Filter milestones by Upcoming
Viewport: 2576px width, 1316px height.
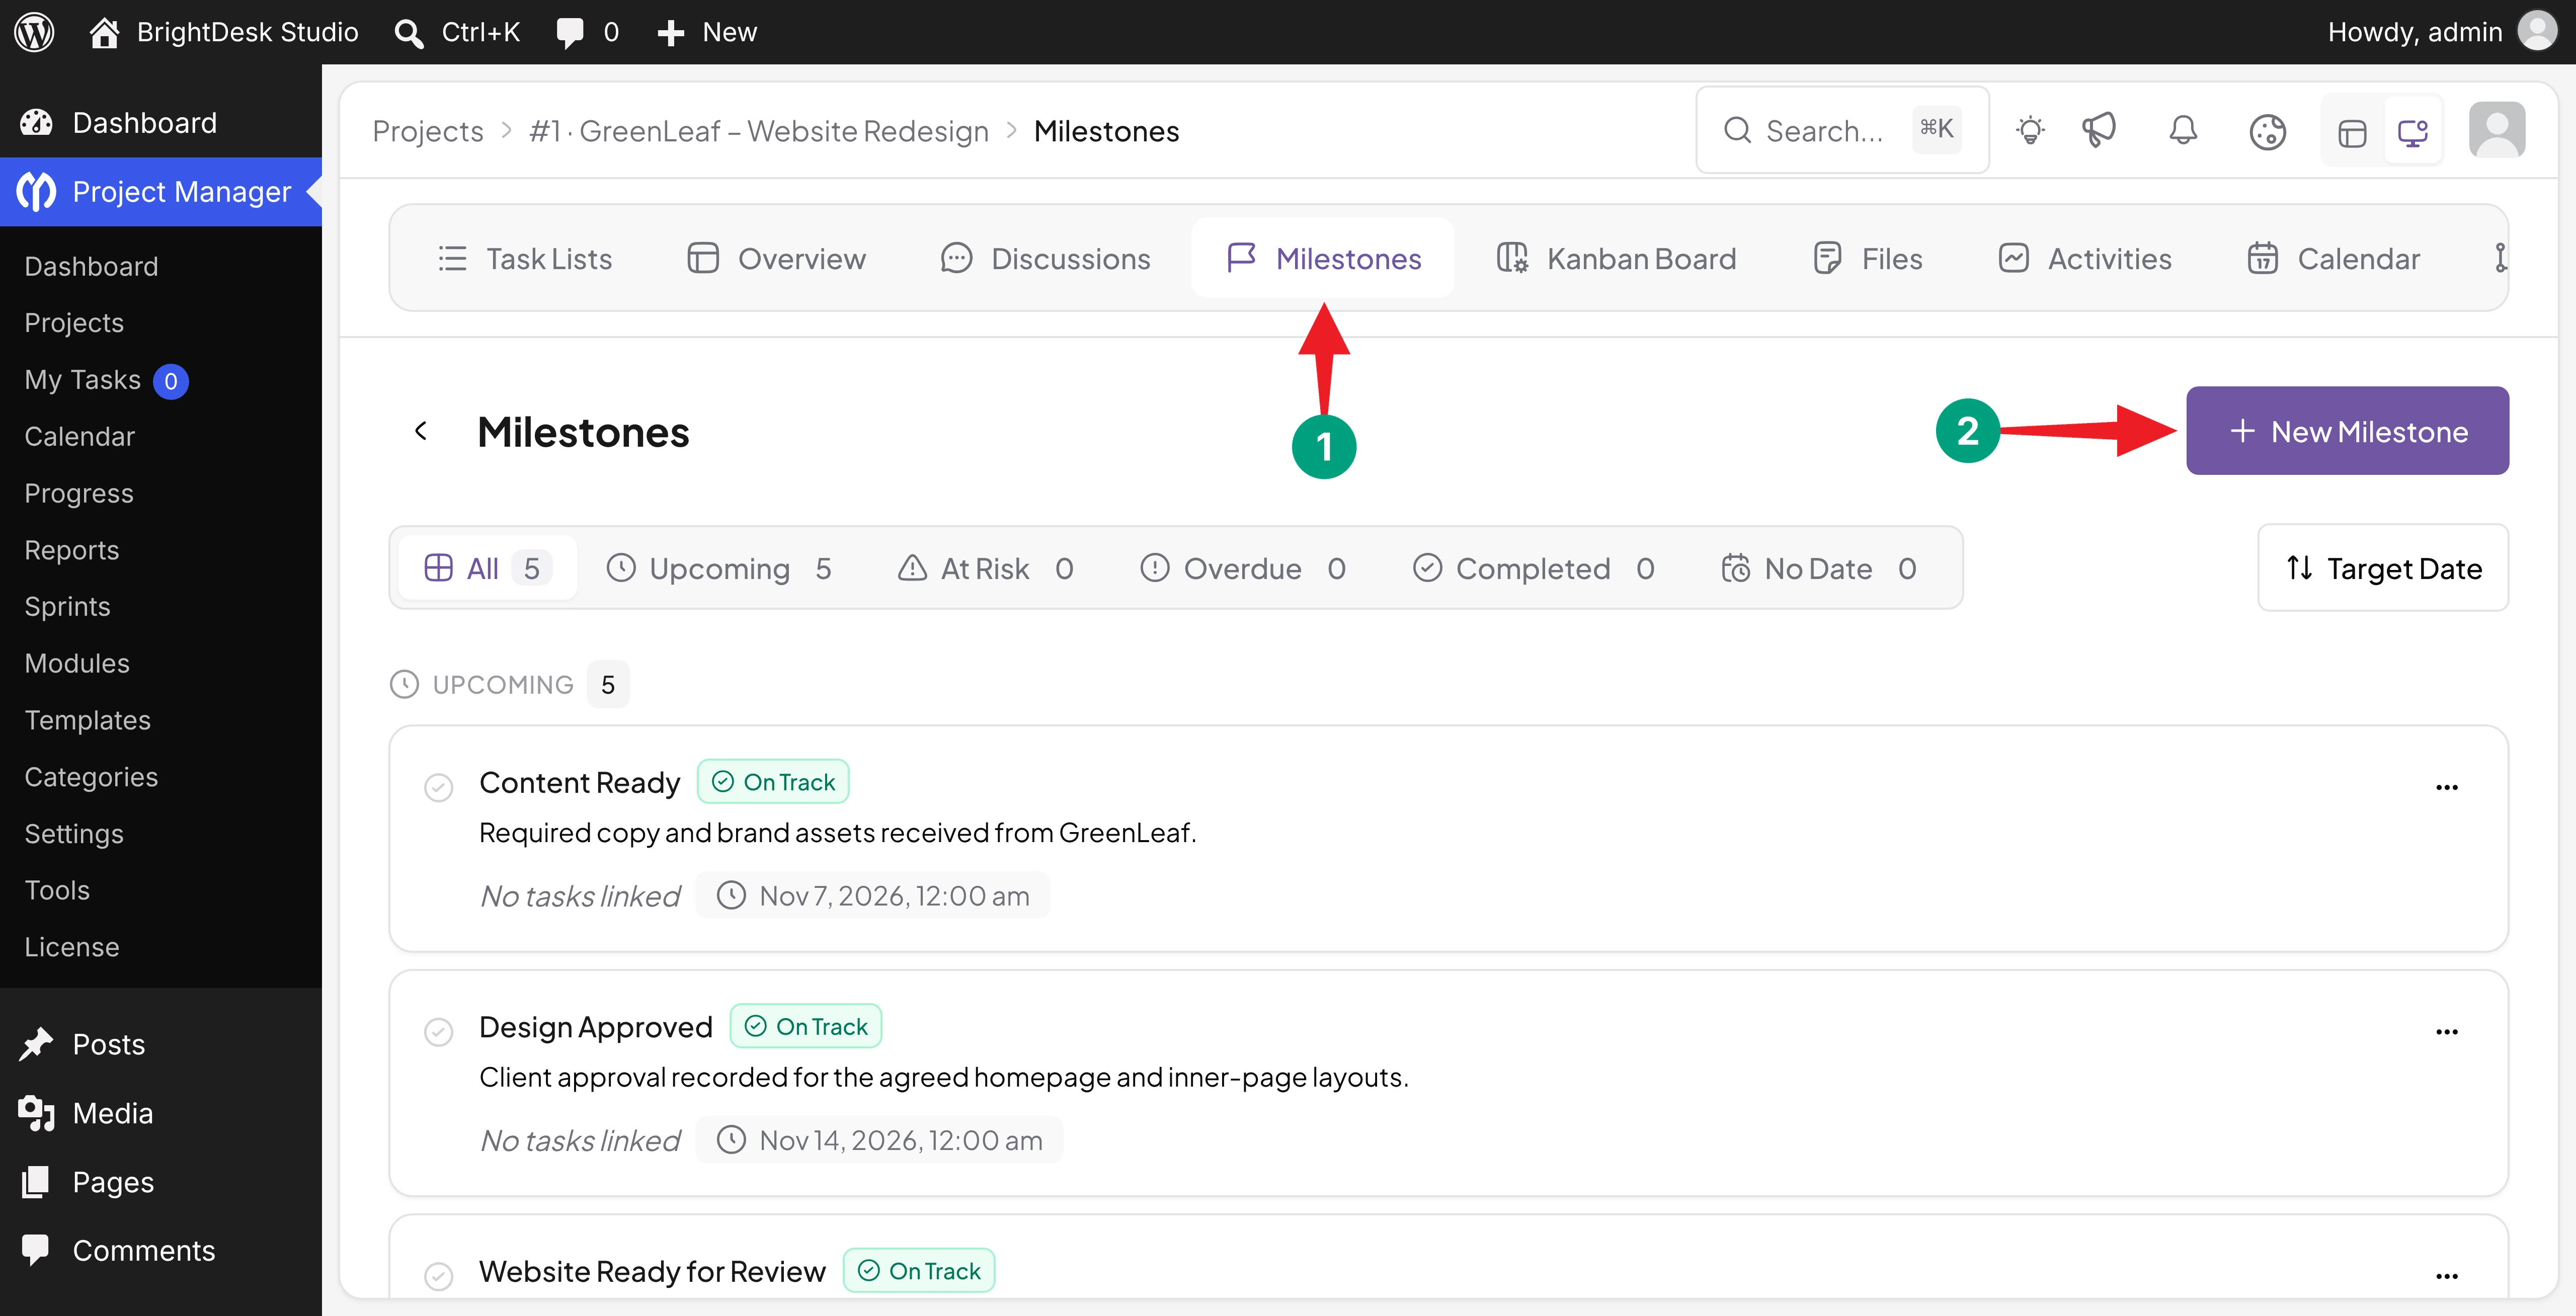719,568
